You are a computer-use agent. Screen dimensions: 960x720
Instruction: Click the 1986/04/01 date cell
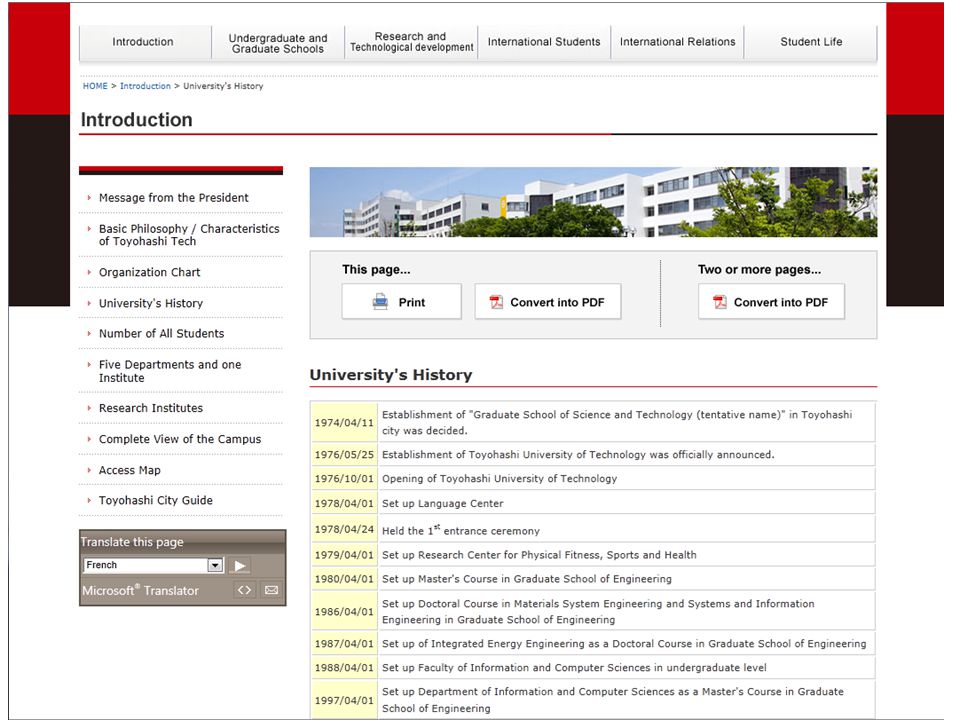(x=344, y=612)
